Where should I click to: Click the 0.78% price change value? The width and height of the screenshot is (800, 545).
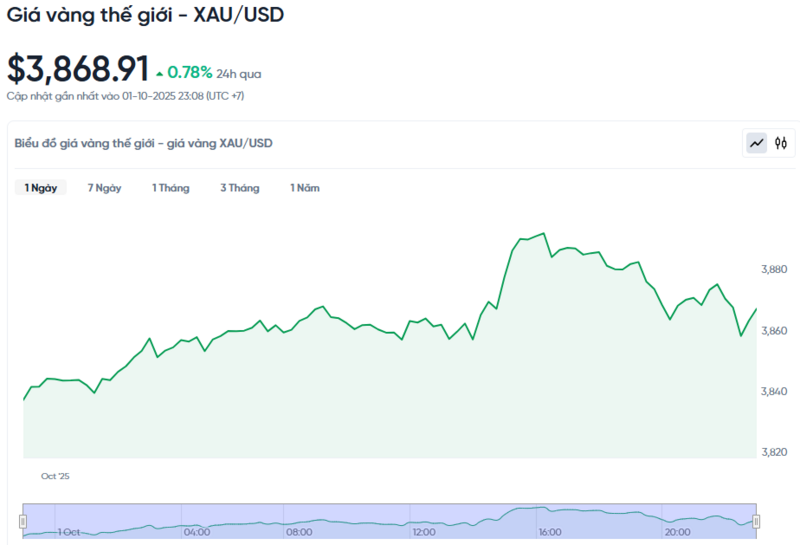[189, 72]
